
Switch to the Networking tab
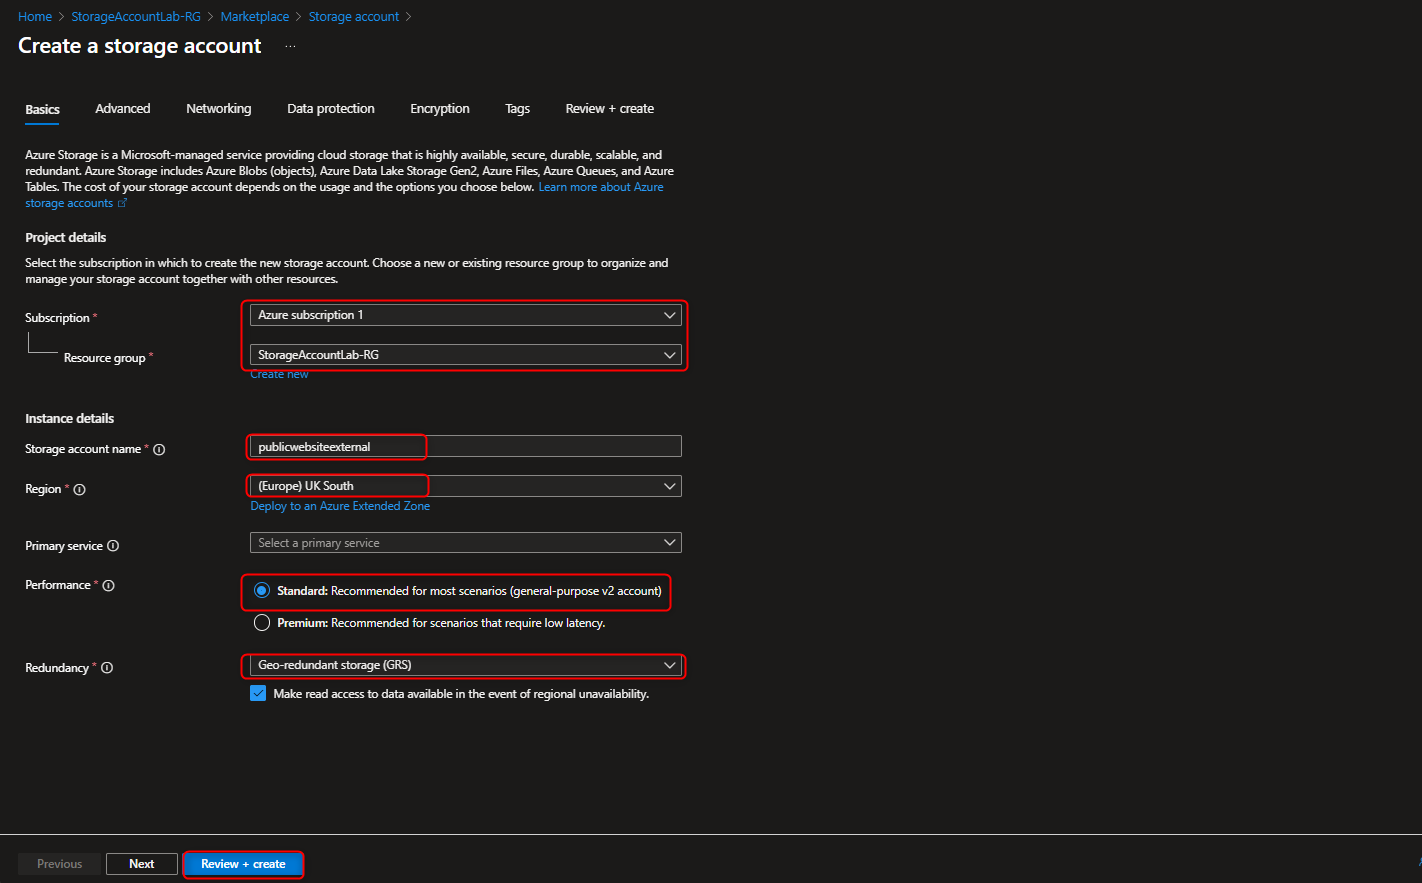point(218,108)
